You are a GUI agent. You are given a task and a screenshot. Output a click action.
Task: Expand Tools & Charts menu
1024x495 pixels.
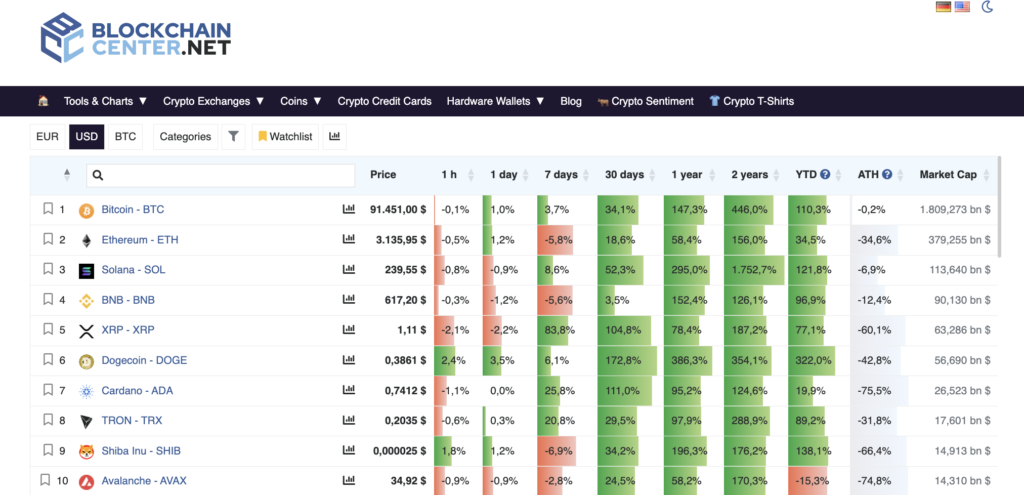pyautogui.click(x=105, y=101)
